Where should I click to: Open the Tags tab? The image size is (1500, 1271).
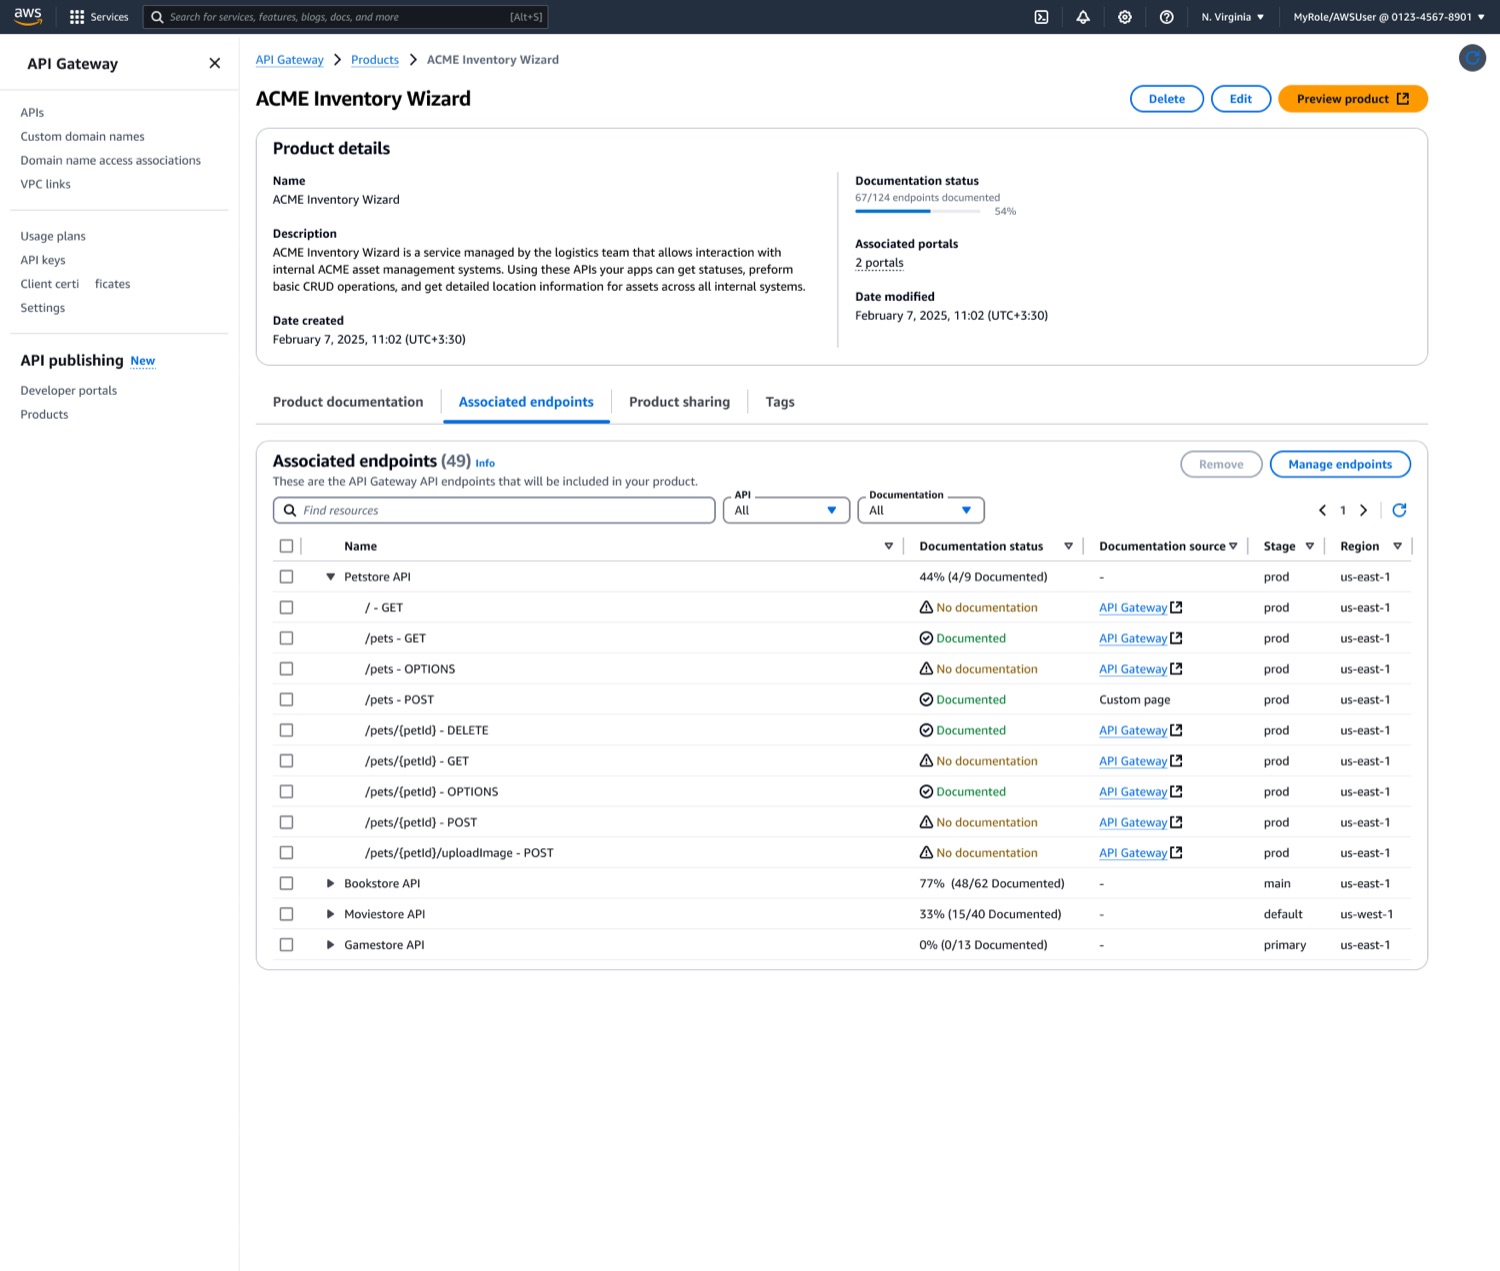780,402
